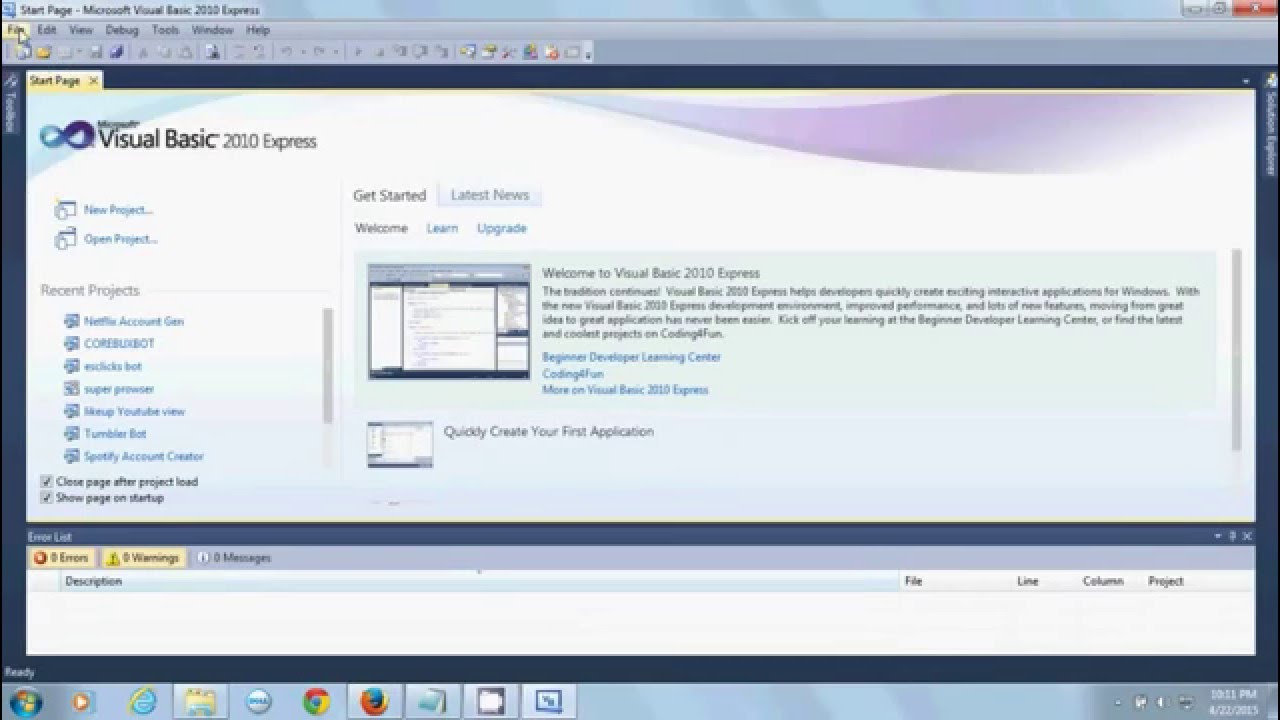This screenshot has width=1280, height=720.
Task: Close the Start Page tab
Action: pyautogui.click(x=93, y=81)
